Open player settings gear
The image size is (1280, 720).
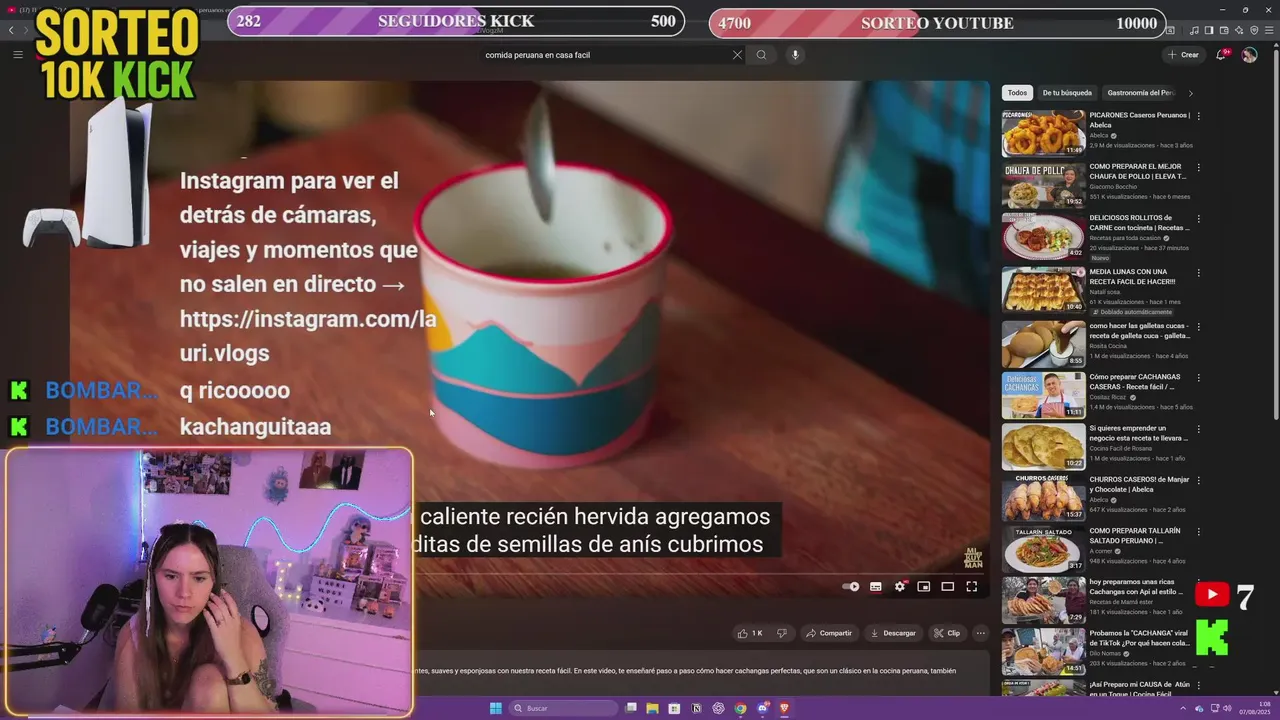900,587
